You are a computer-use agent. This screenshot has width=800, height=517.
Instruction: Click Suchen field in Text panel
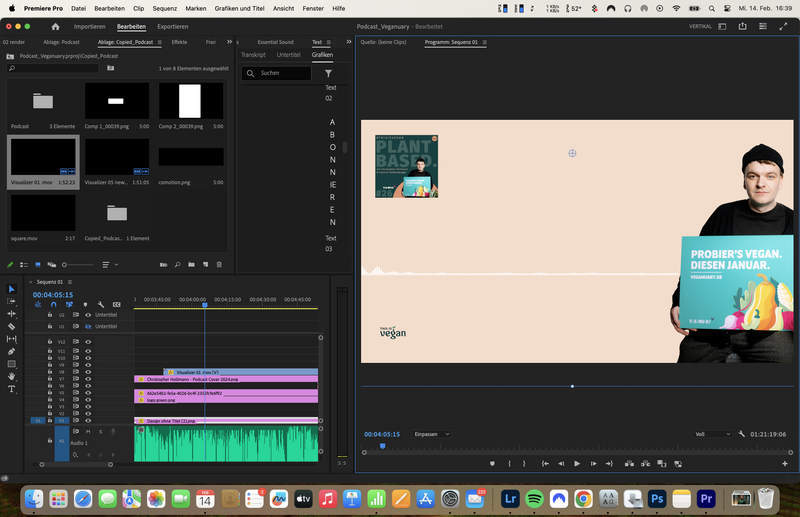[277, 73]
